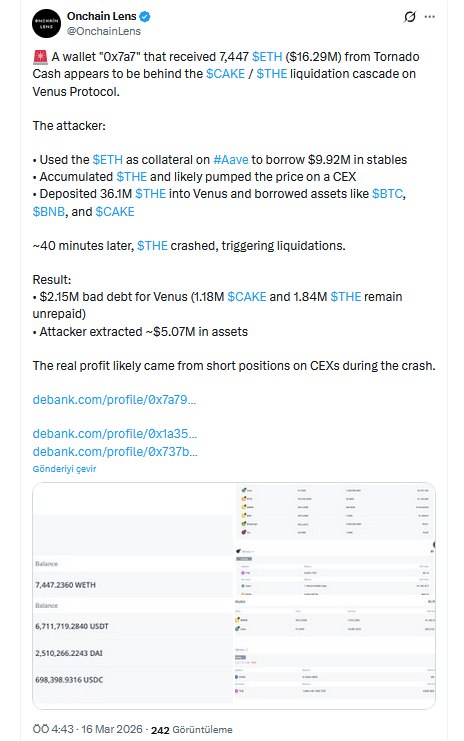Click Gönderiyi çevir translate link
The width and height of the screenshot is (464, 741).
(64, 469)
